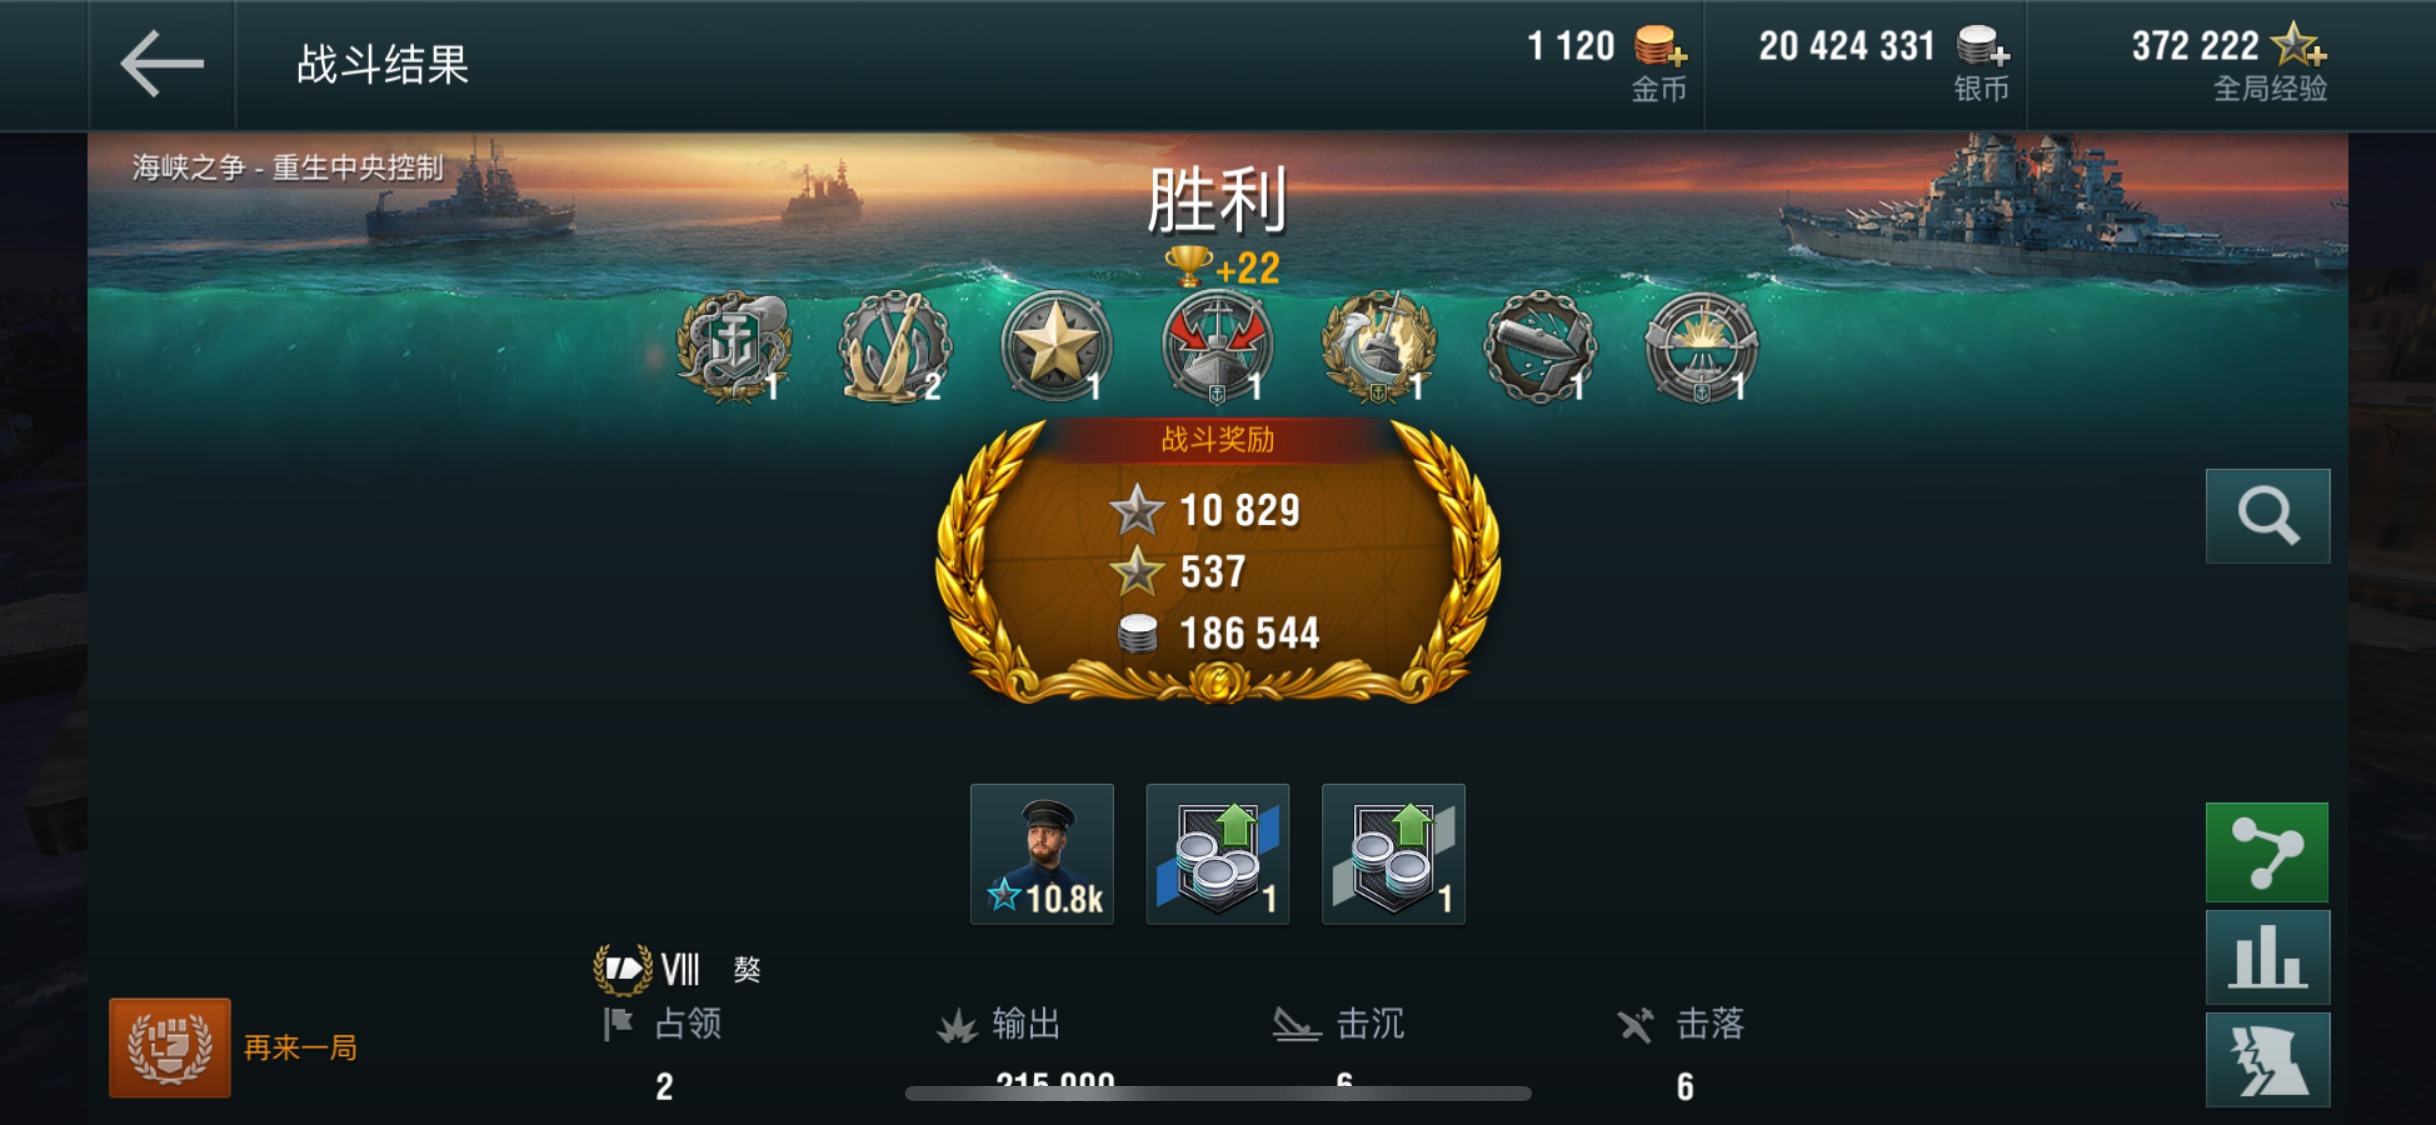Select the blue-striped silver booster tile
Image resolution: width=2436 pixels, height=1125 pixels.
point(1218,854)
